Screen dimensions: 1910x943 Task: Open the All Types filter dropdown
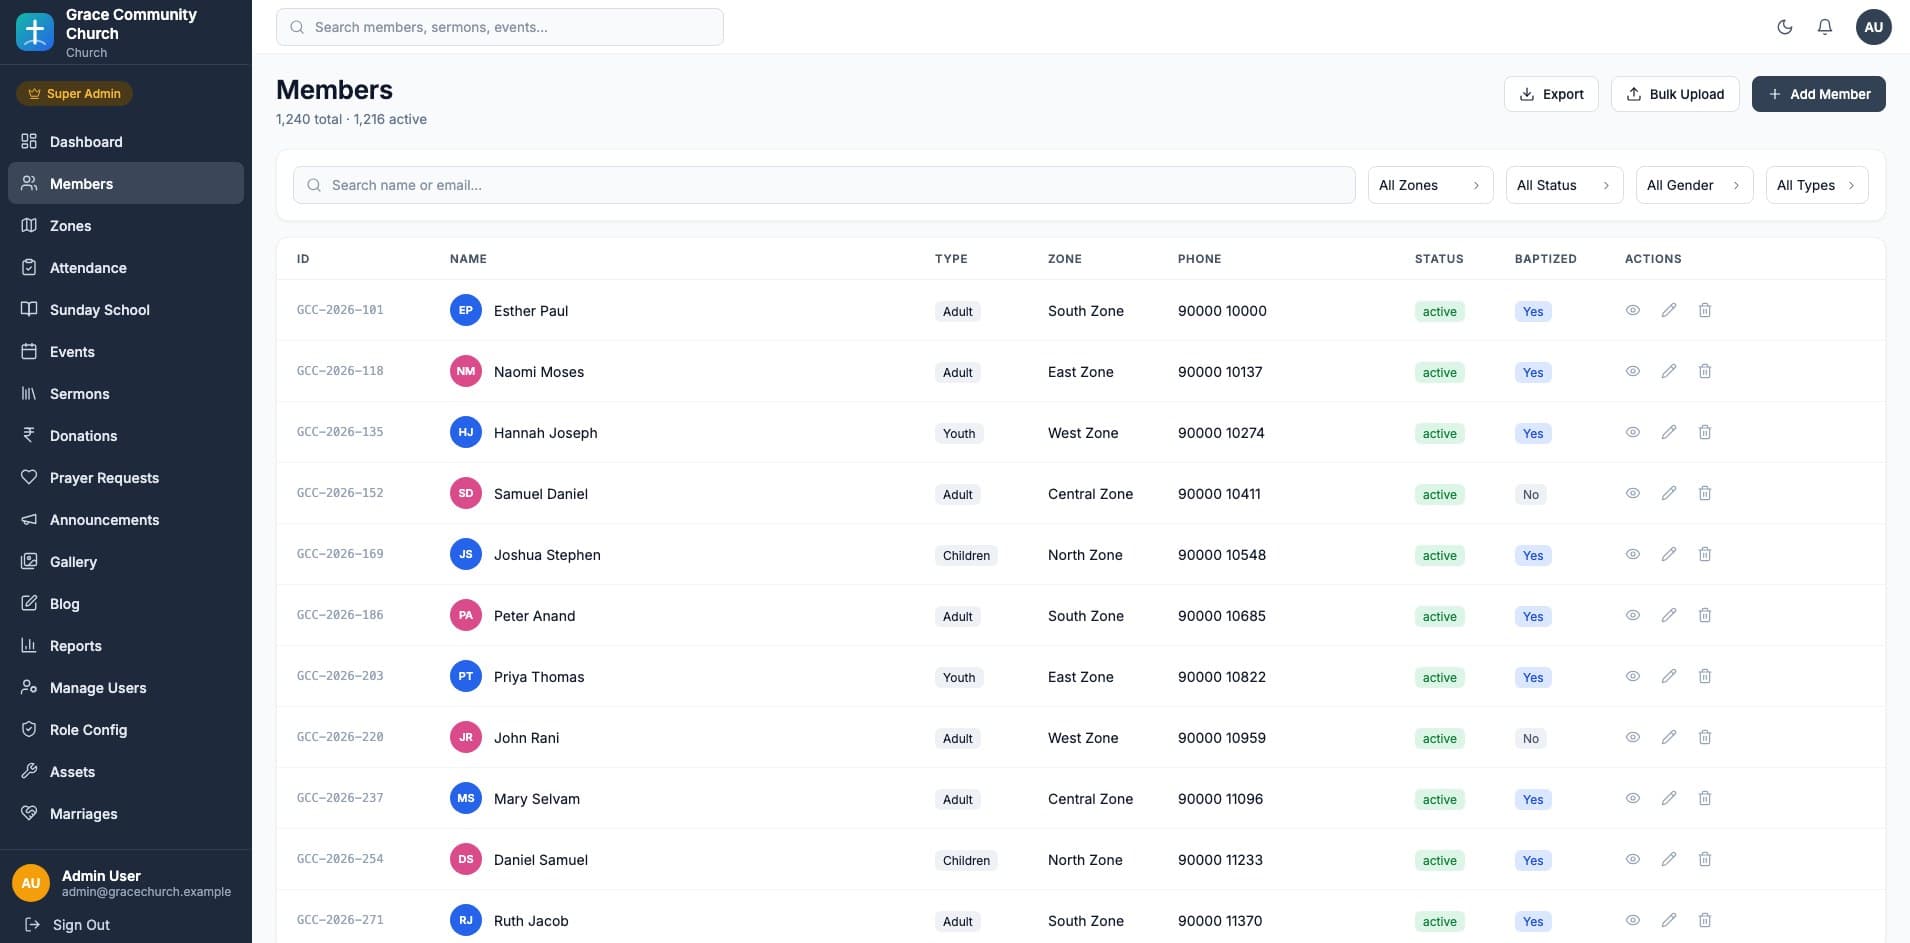point(1817,185)
